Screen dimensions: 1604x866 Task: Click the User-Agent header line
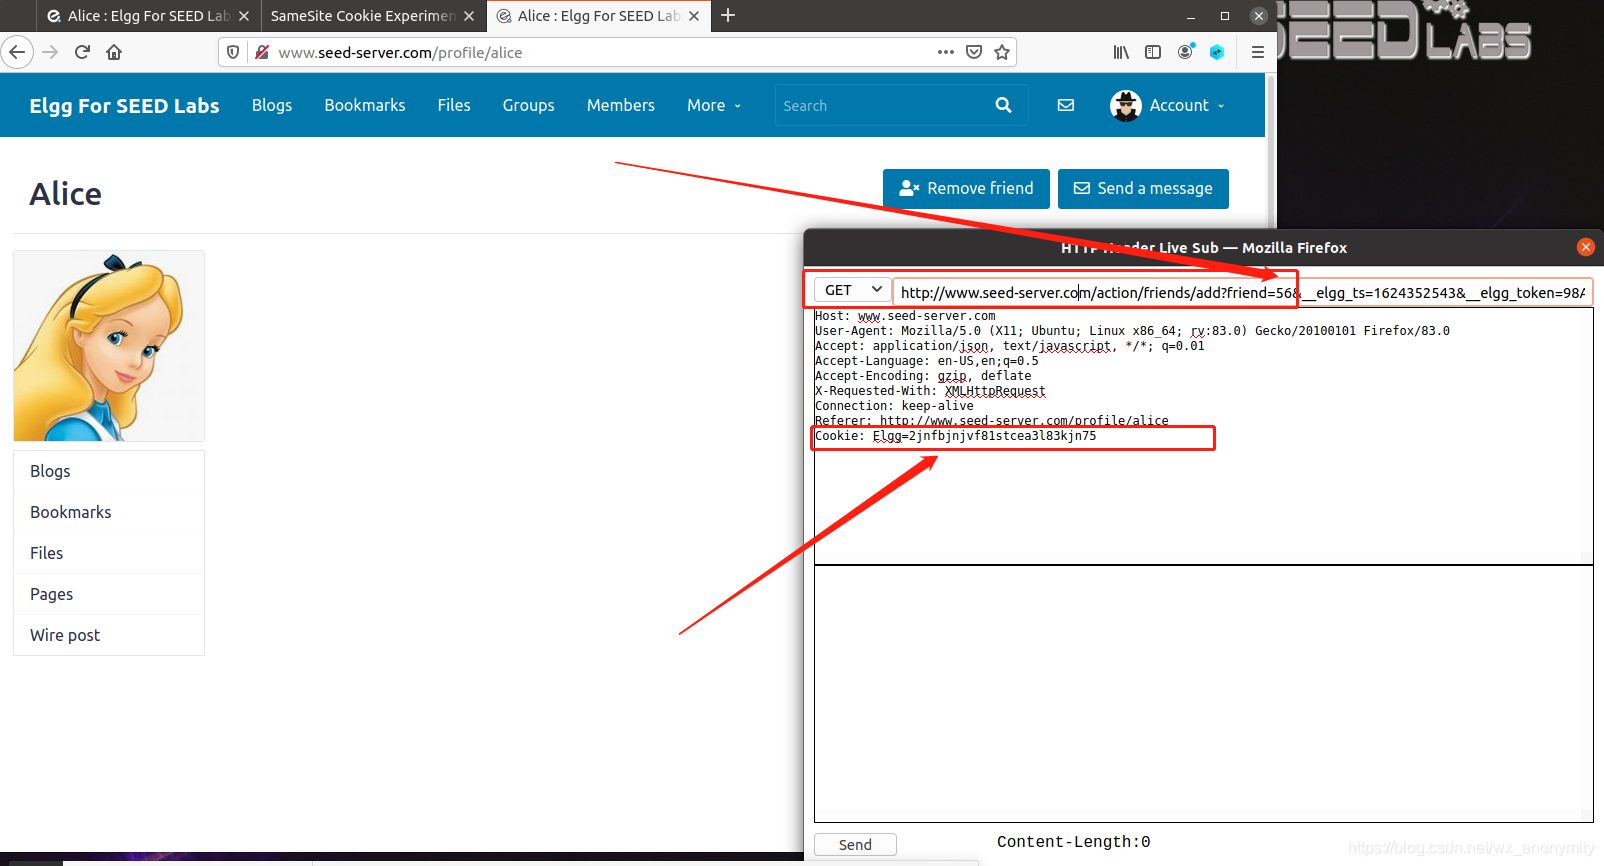(1132, 331)
